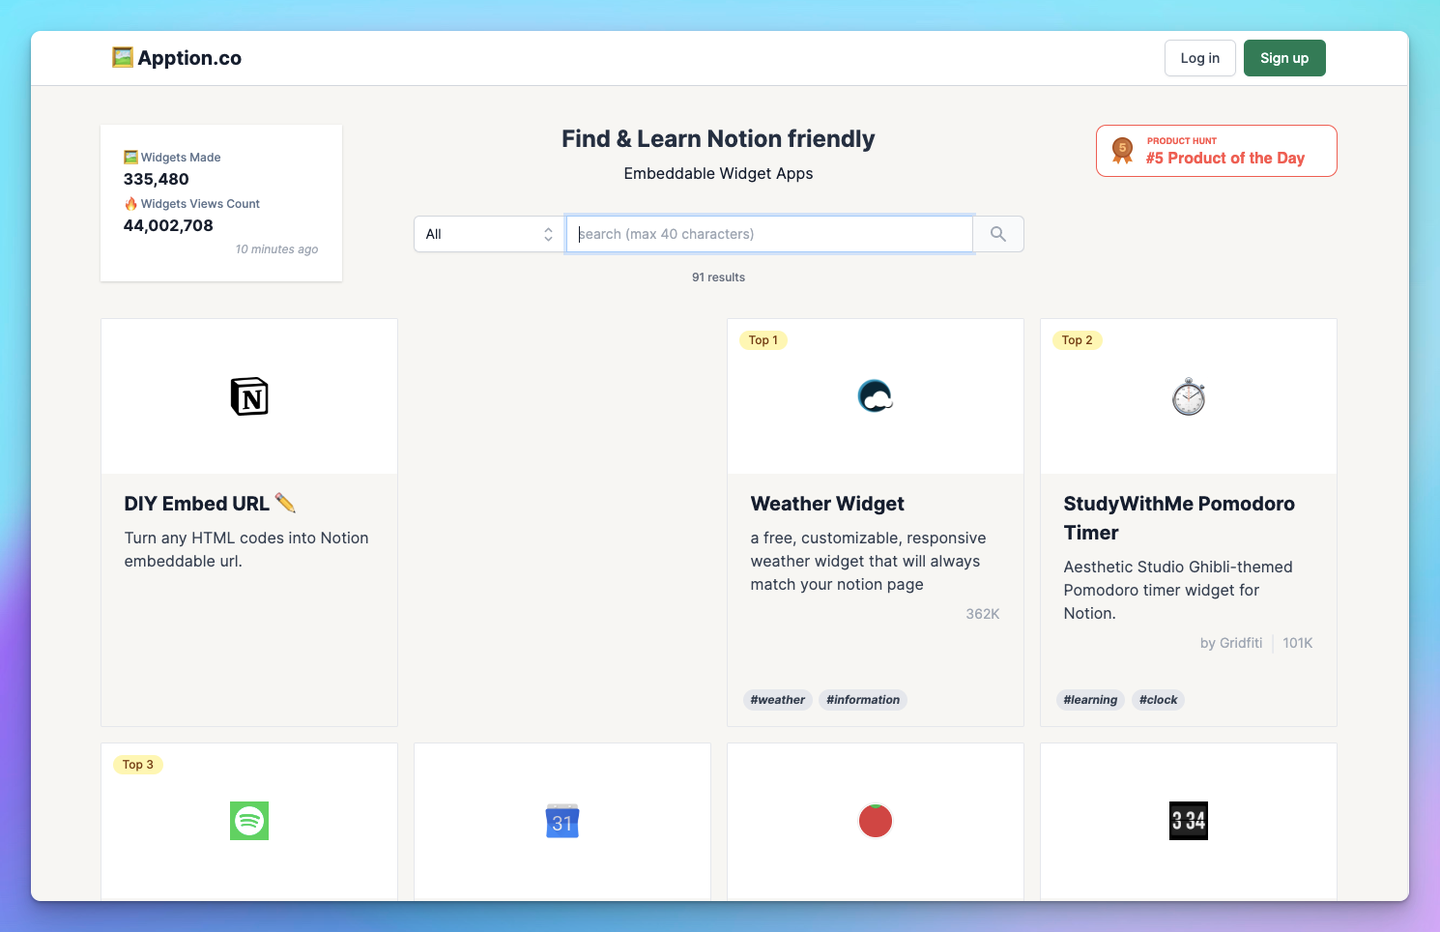Select the Google Calendar icon widget
The image size is (1440, 932).
click(x=562, y=821)
